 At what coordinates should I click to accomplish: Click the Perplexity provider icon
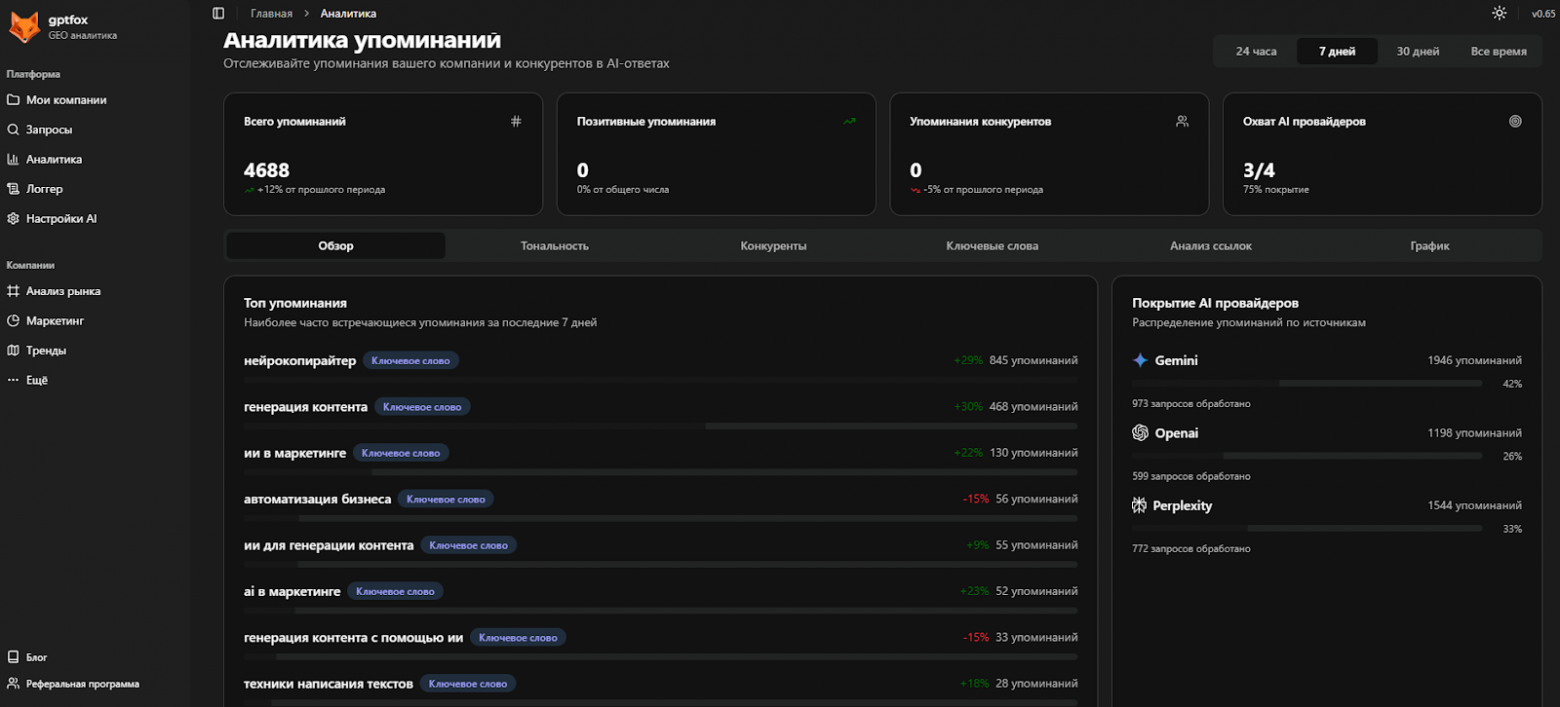pos(1140,505)
